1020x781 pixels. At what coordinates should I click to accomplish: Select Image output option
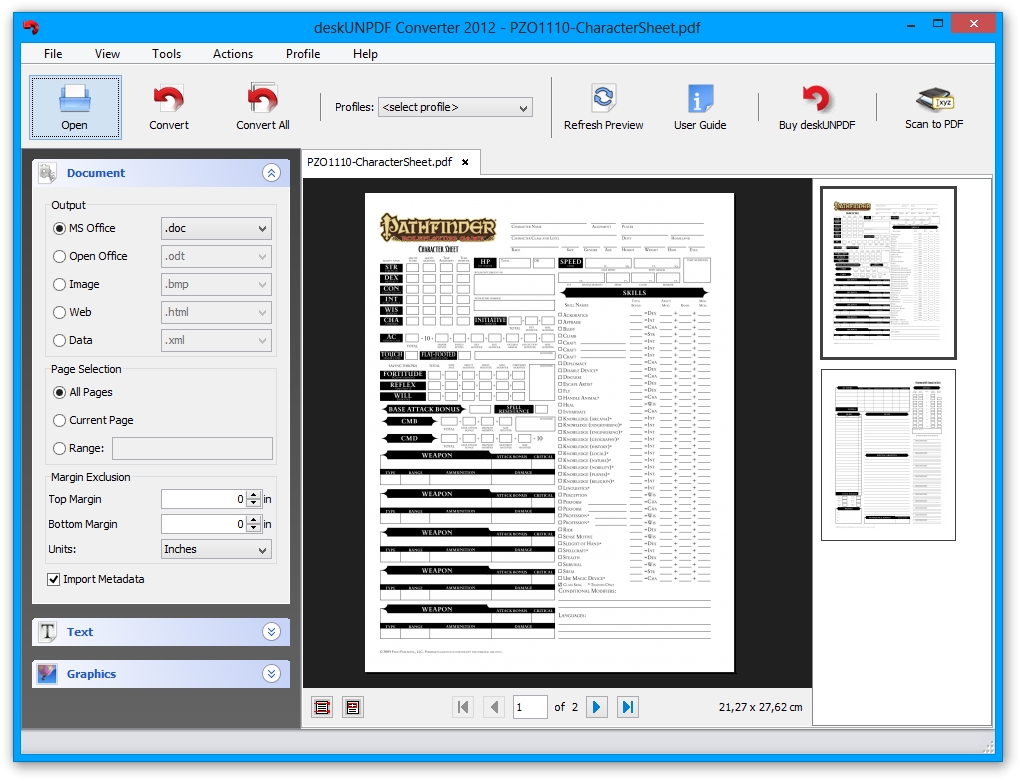[76, 284]
